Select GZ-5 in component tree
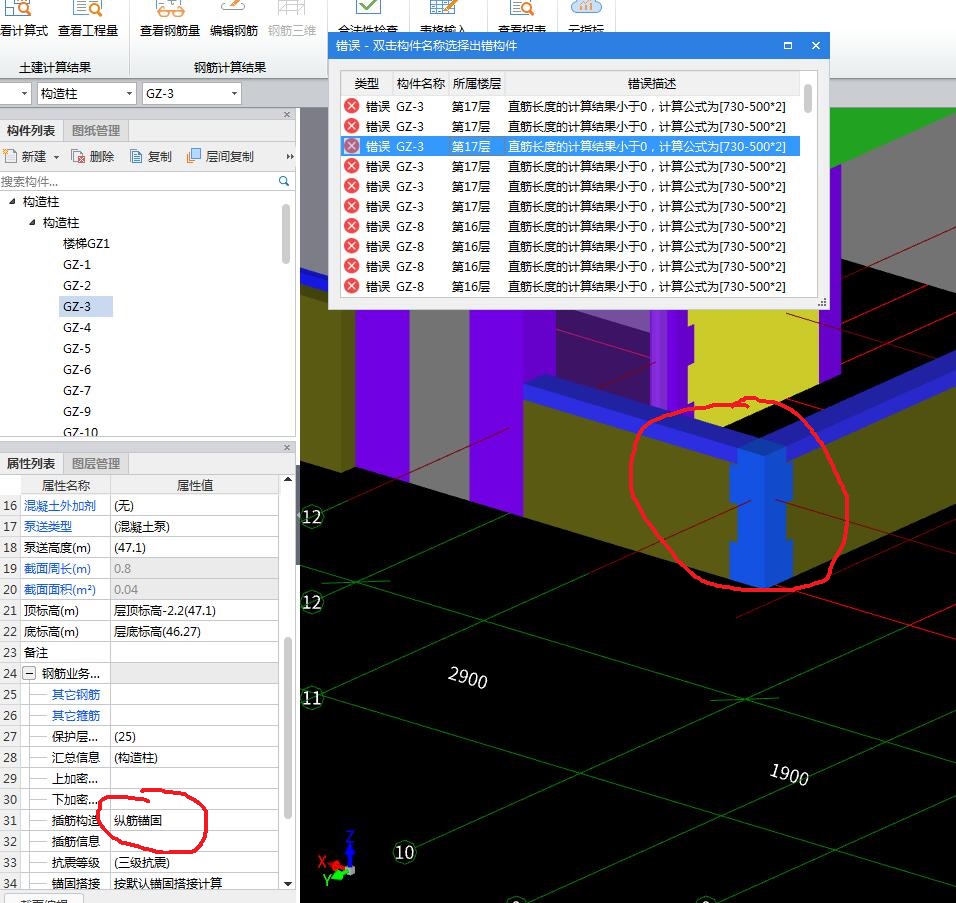The image size is (956, 903). (77, 349)
